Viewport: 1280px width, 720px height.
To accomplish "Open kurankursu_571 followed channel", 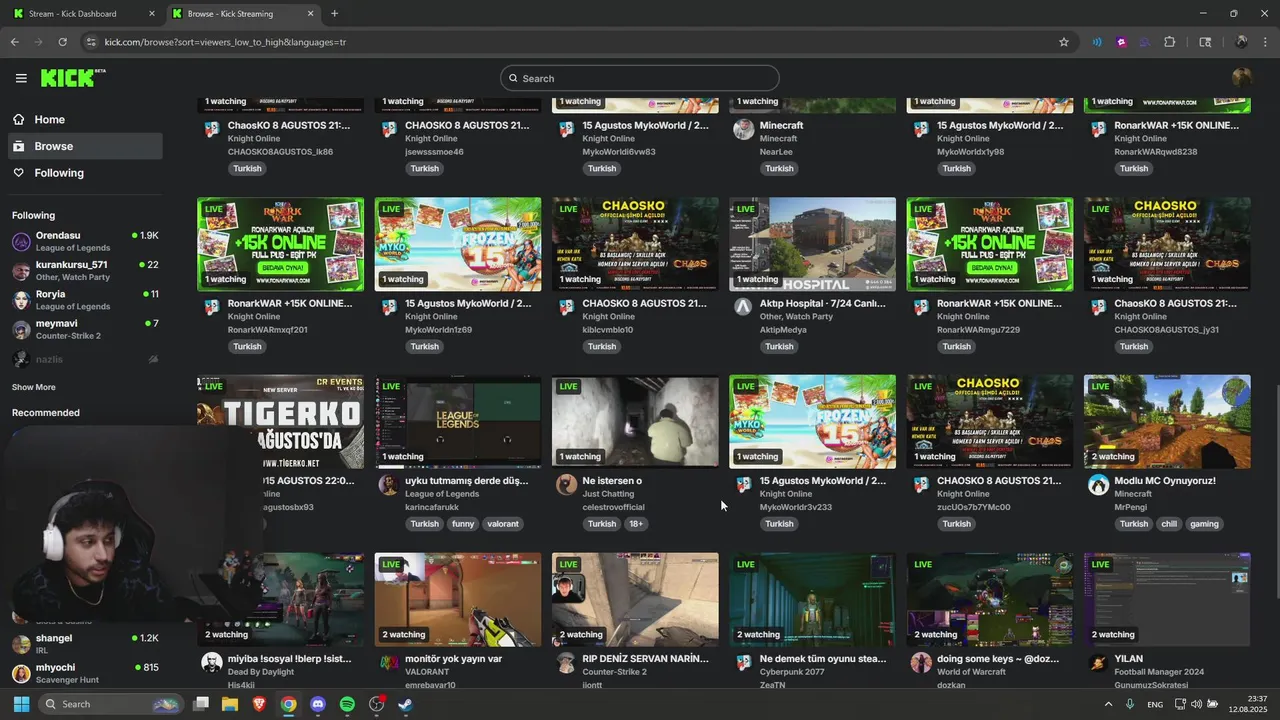I will 85,270.
